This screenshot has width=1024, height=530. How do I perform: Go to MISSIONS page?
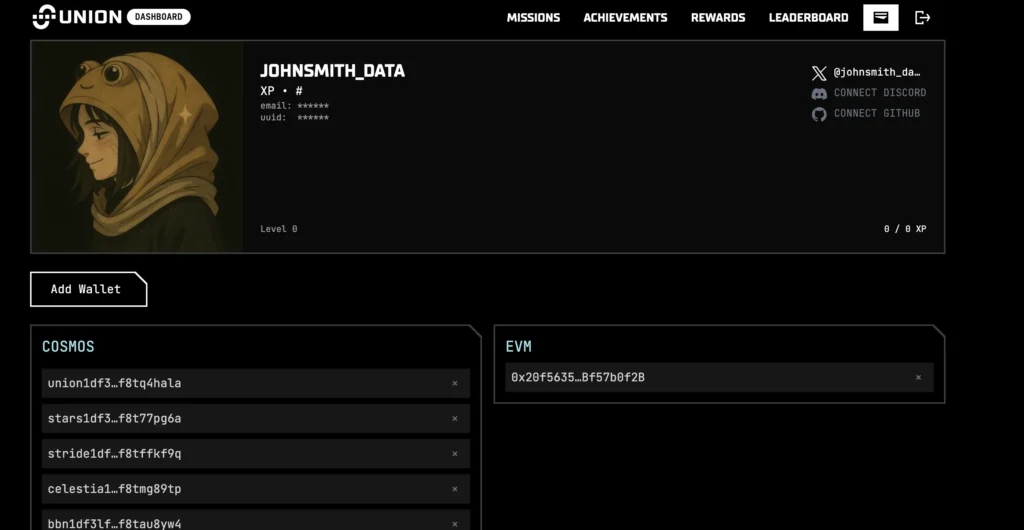pyautogui.click(x=533, y=18)
